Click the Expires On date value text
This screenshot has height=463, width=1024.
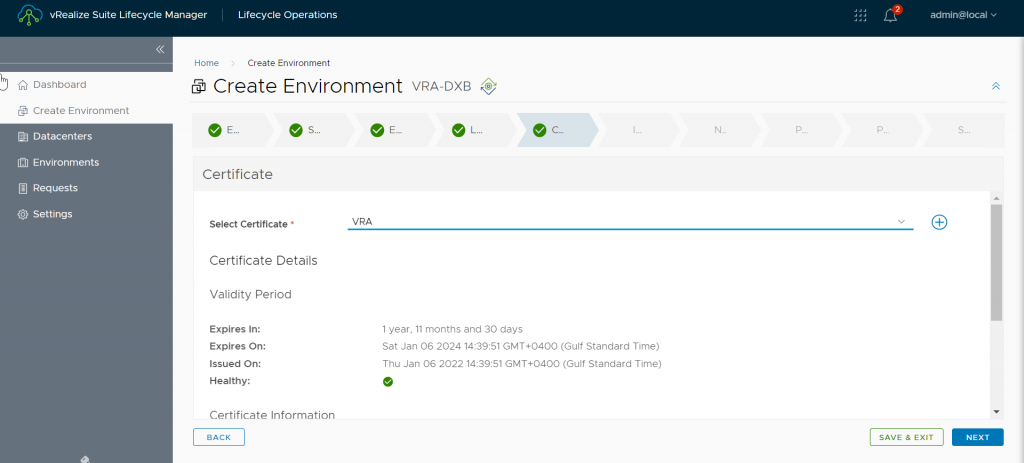[520, 346]
